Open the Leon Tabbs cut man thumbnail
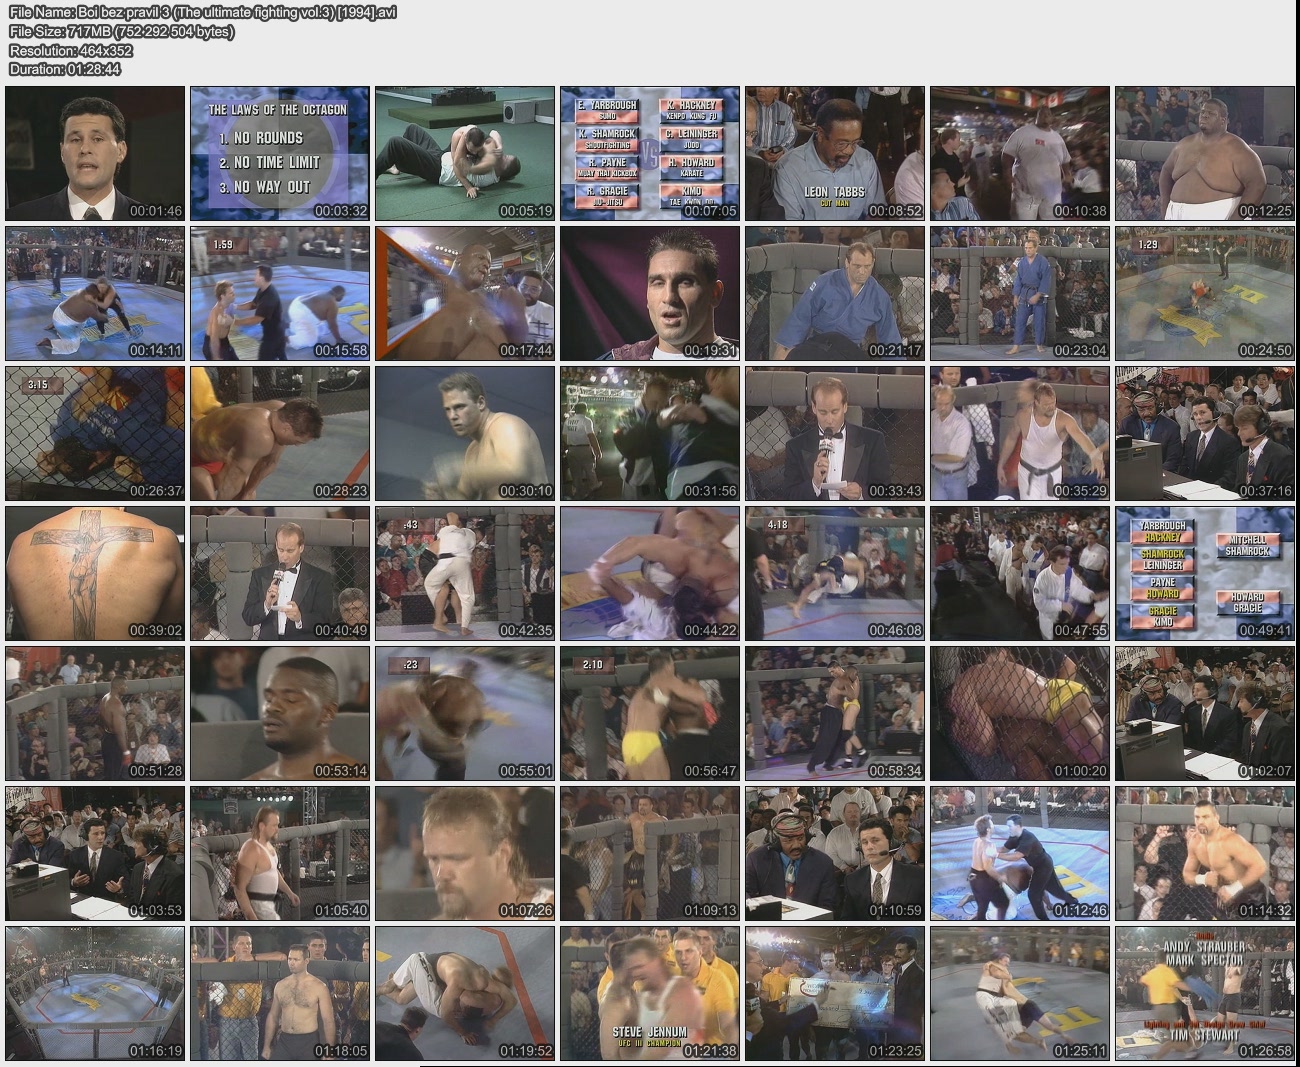Image resolution: width=1300 pixels, height=1067 pixels. pos(834,153)
